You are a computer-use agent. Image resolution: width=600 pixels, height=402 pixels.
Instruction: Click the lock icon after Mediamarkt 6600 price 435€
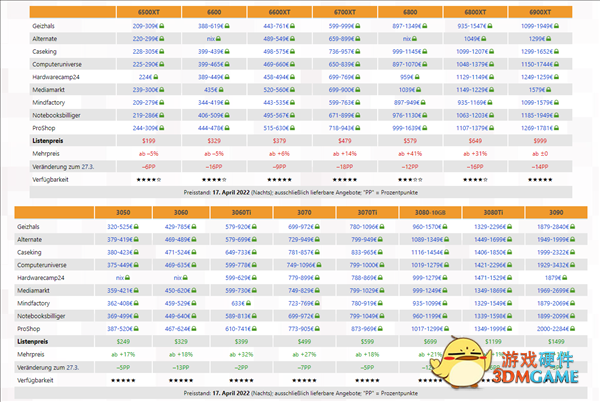[x=221, y=90]
